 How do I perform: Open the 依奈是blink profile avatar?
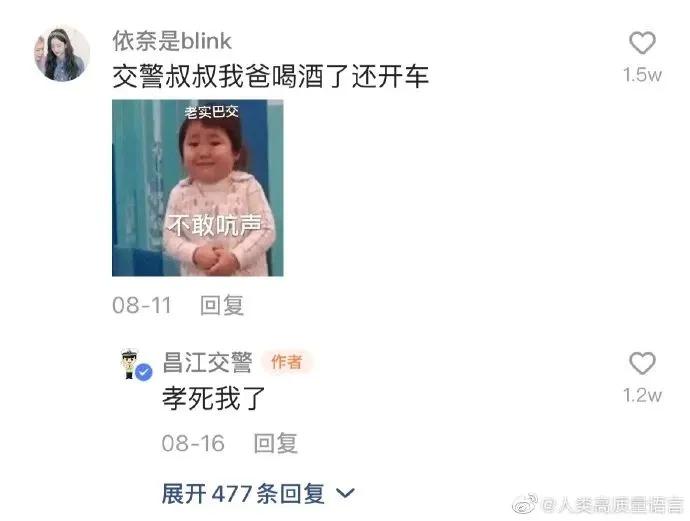(x=62, y=54)
